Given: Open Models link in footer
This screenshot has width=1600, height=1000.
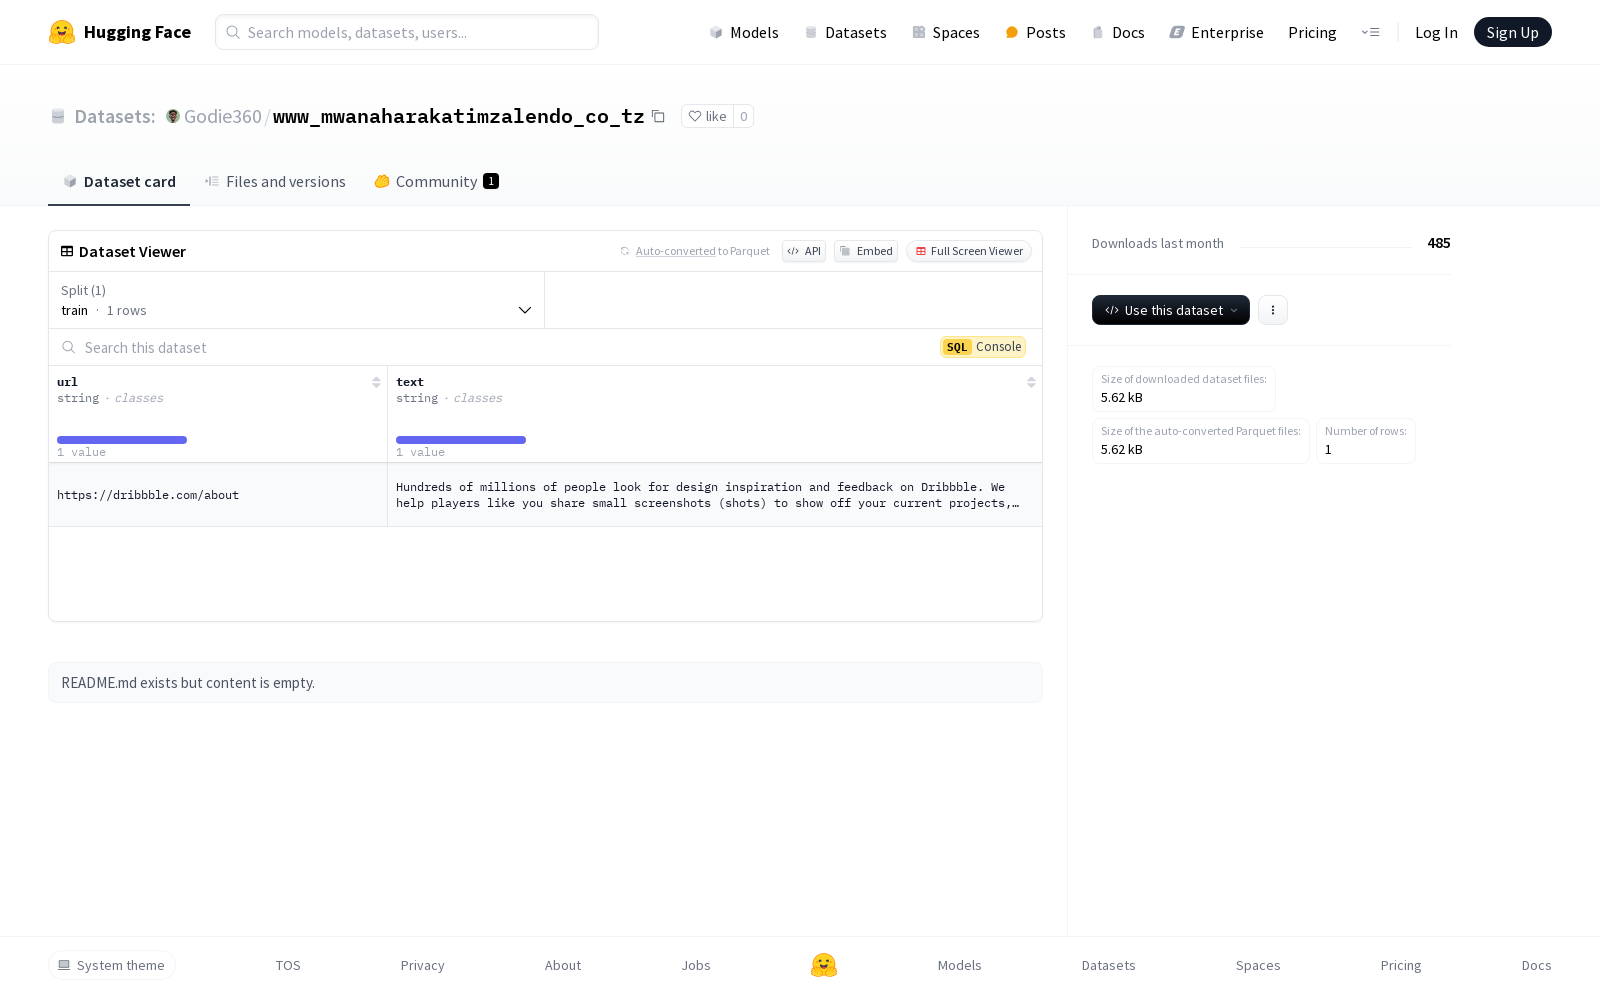Looking at the screenshot, I should 960,965.
